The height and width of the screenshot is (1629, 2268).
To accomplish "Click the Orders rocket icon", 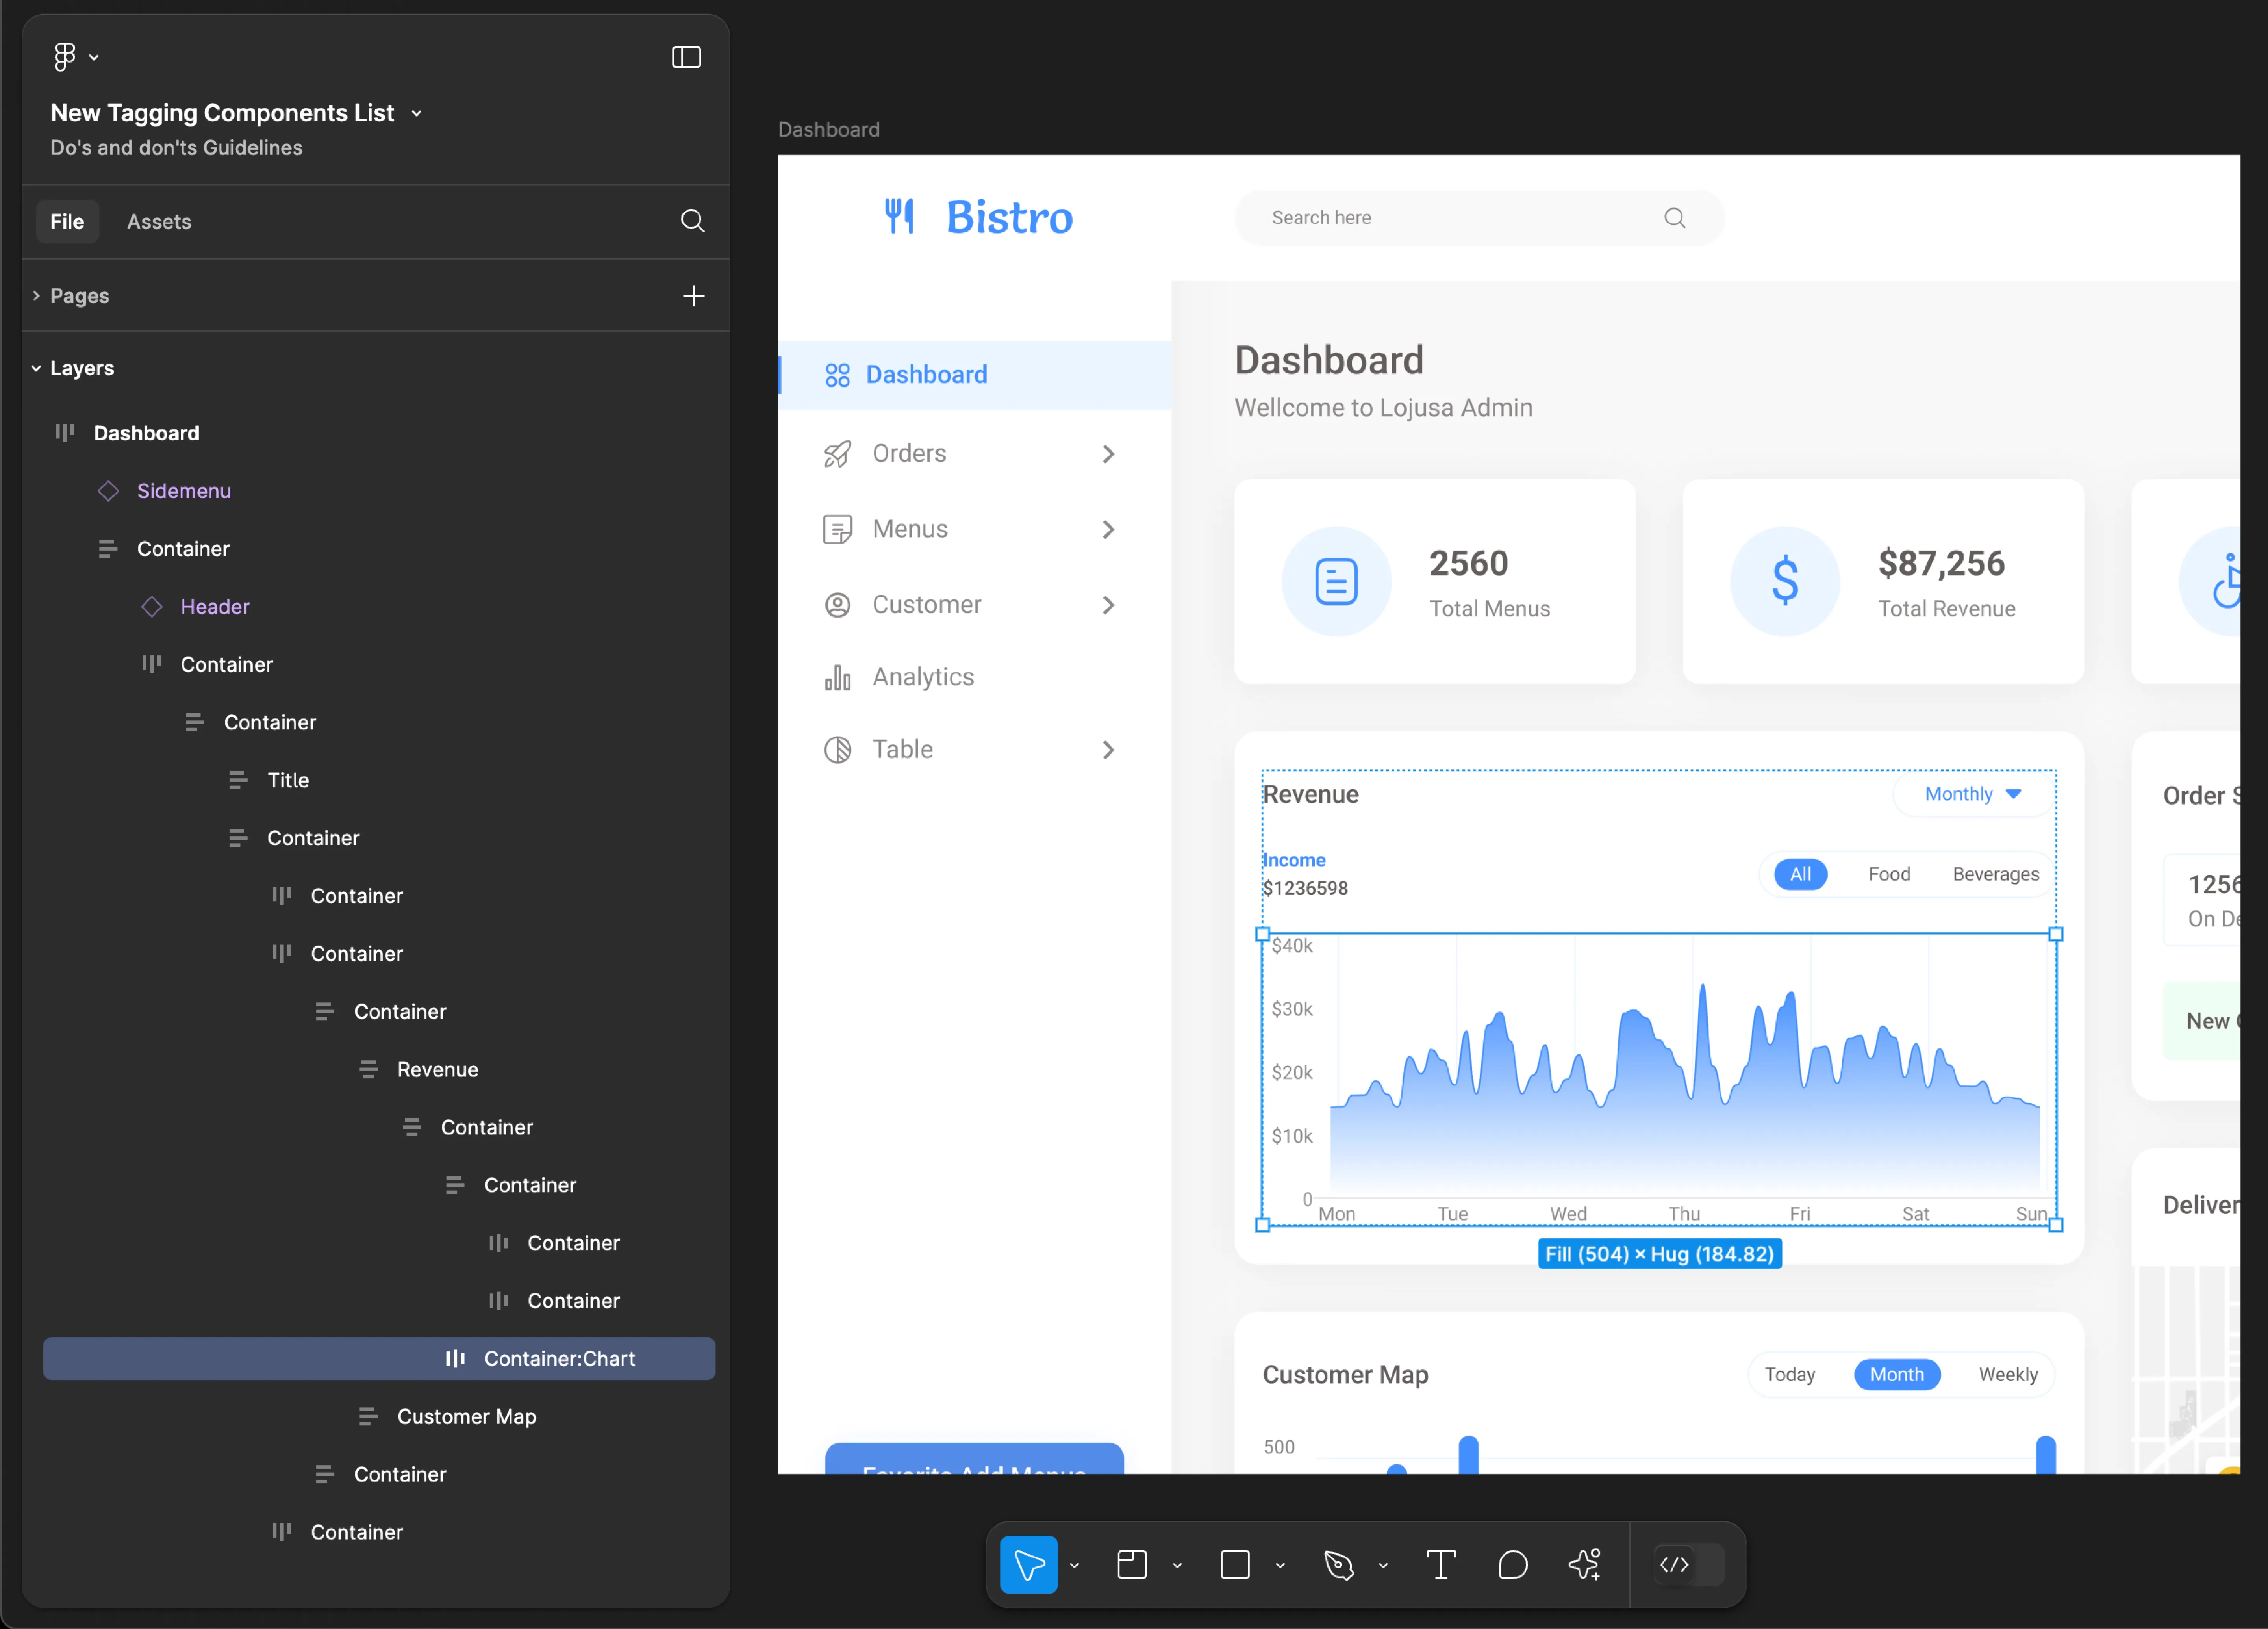I will tap(837, 454).
